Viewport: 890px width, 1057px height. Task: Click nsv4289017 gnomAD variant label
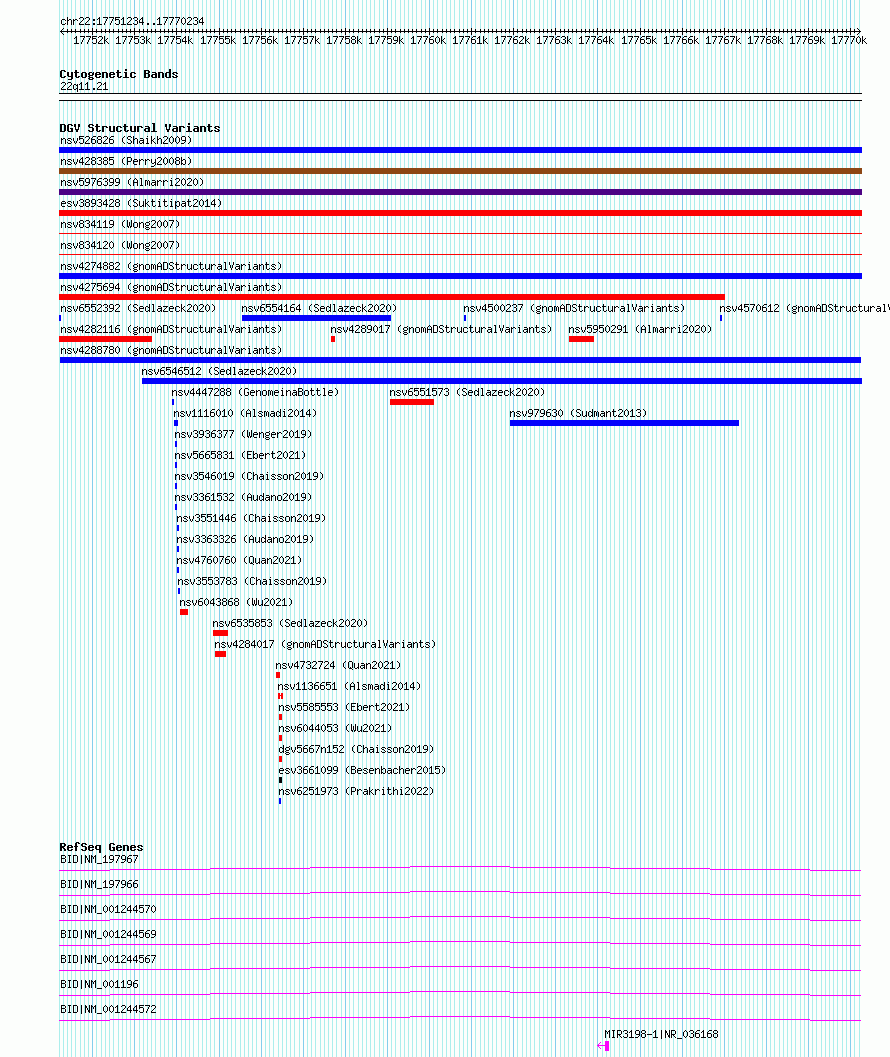click(441, 329)
